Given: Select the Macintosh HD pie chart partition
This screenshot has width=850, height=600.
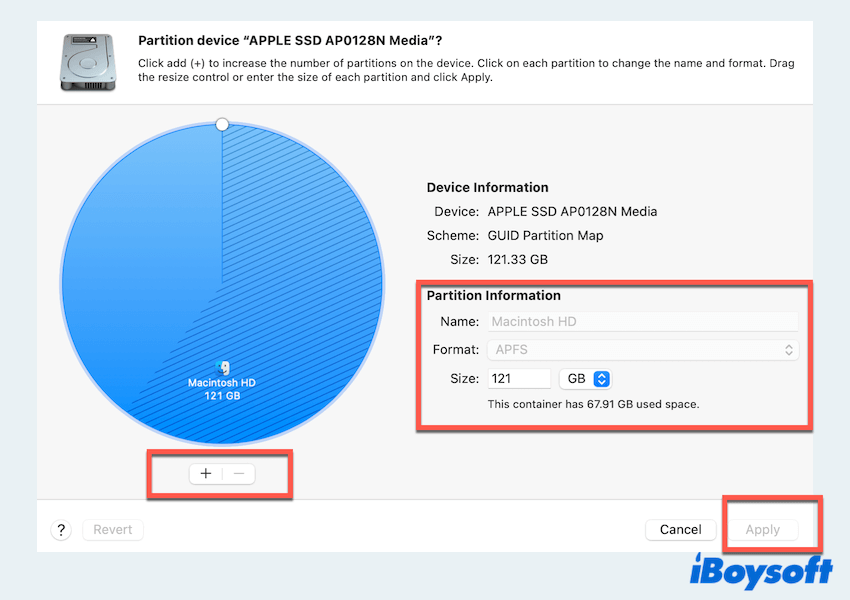Looking at the screenshot, I should point(222,283).
